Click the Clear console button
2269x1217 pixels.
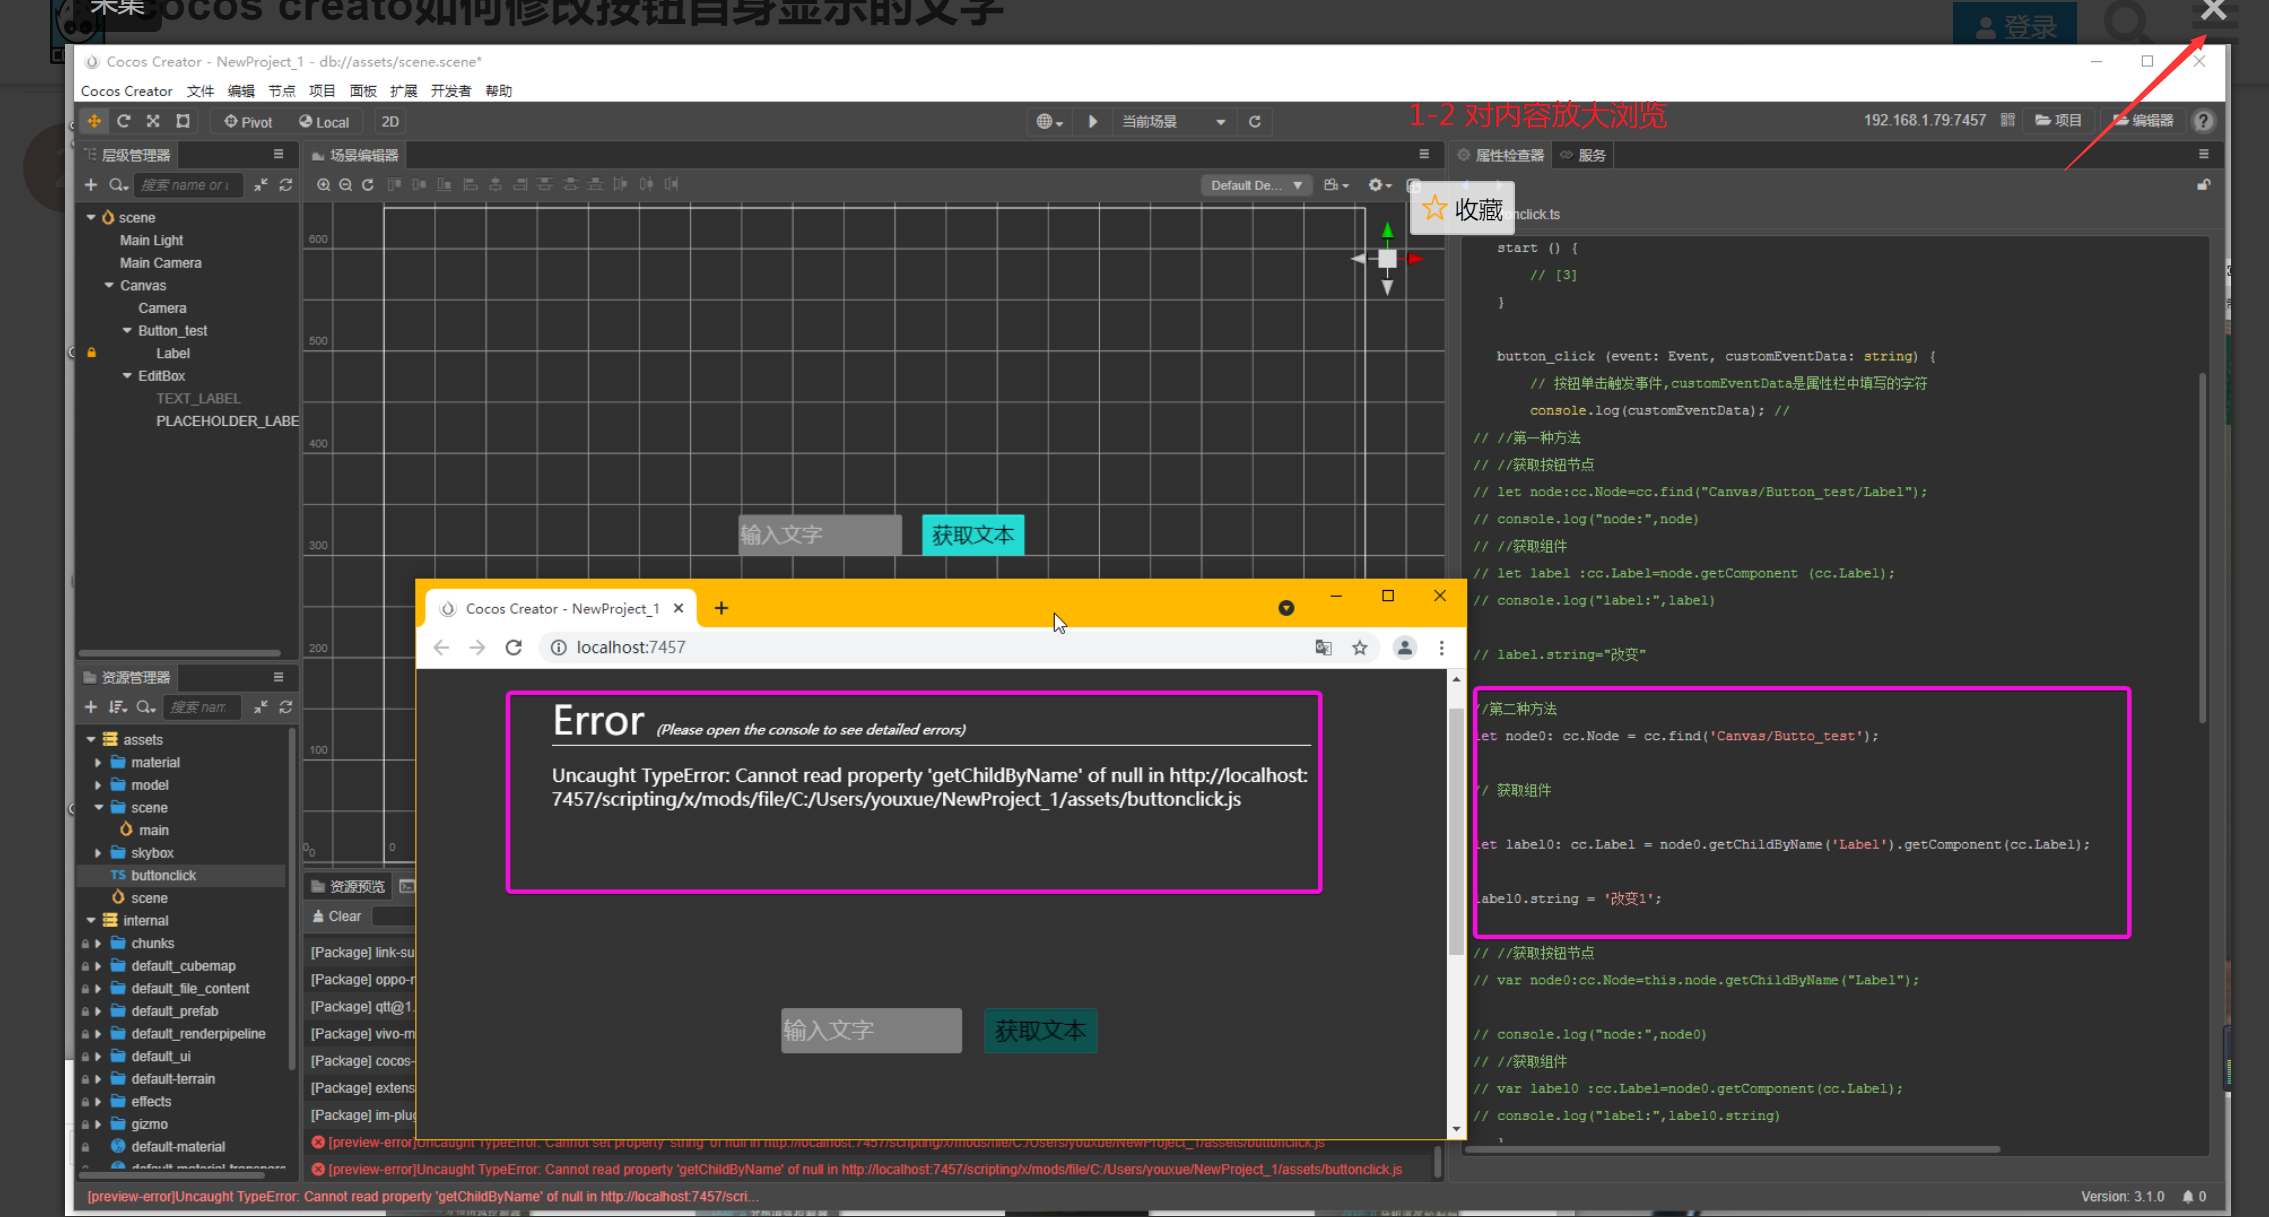(337, 916)
